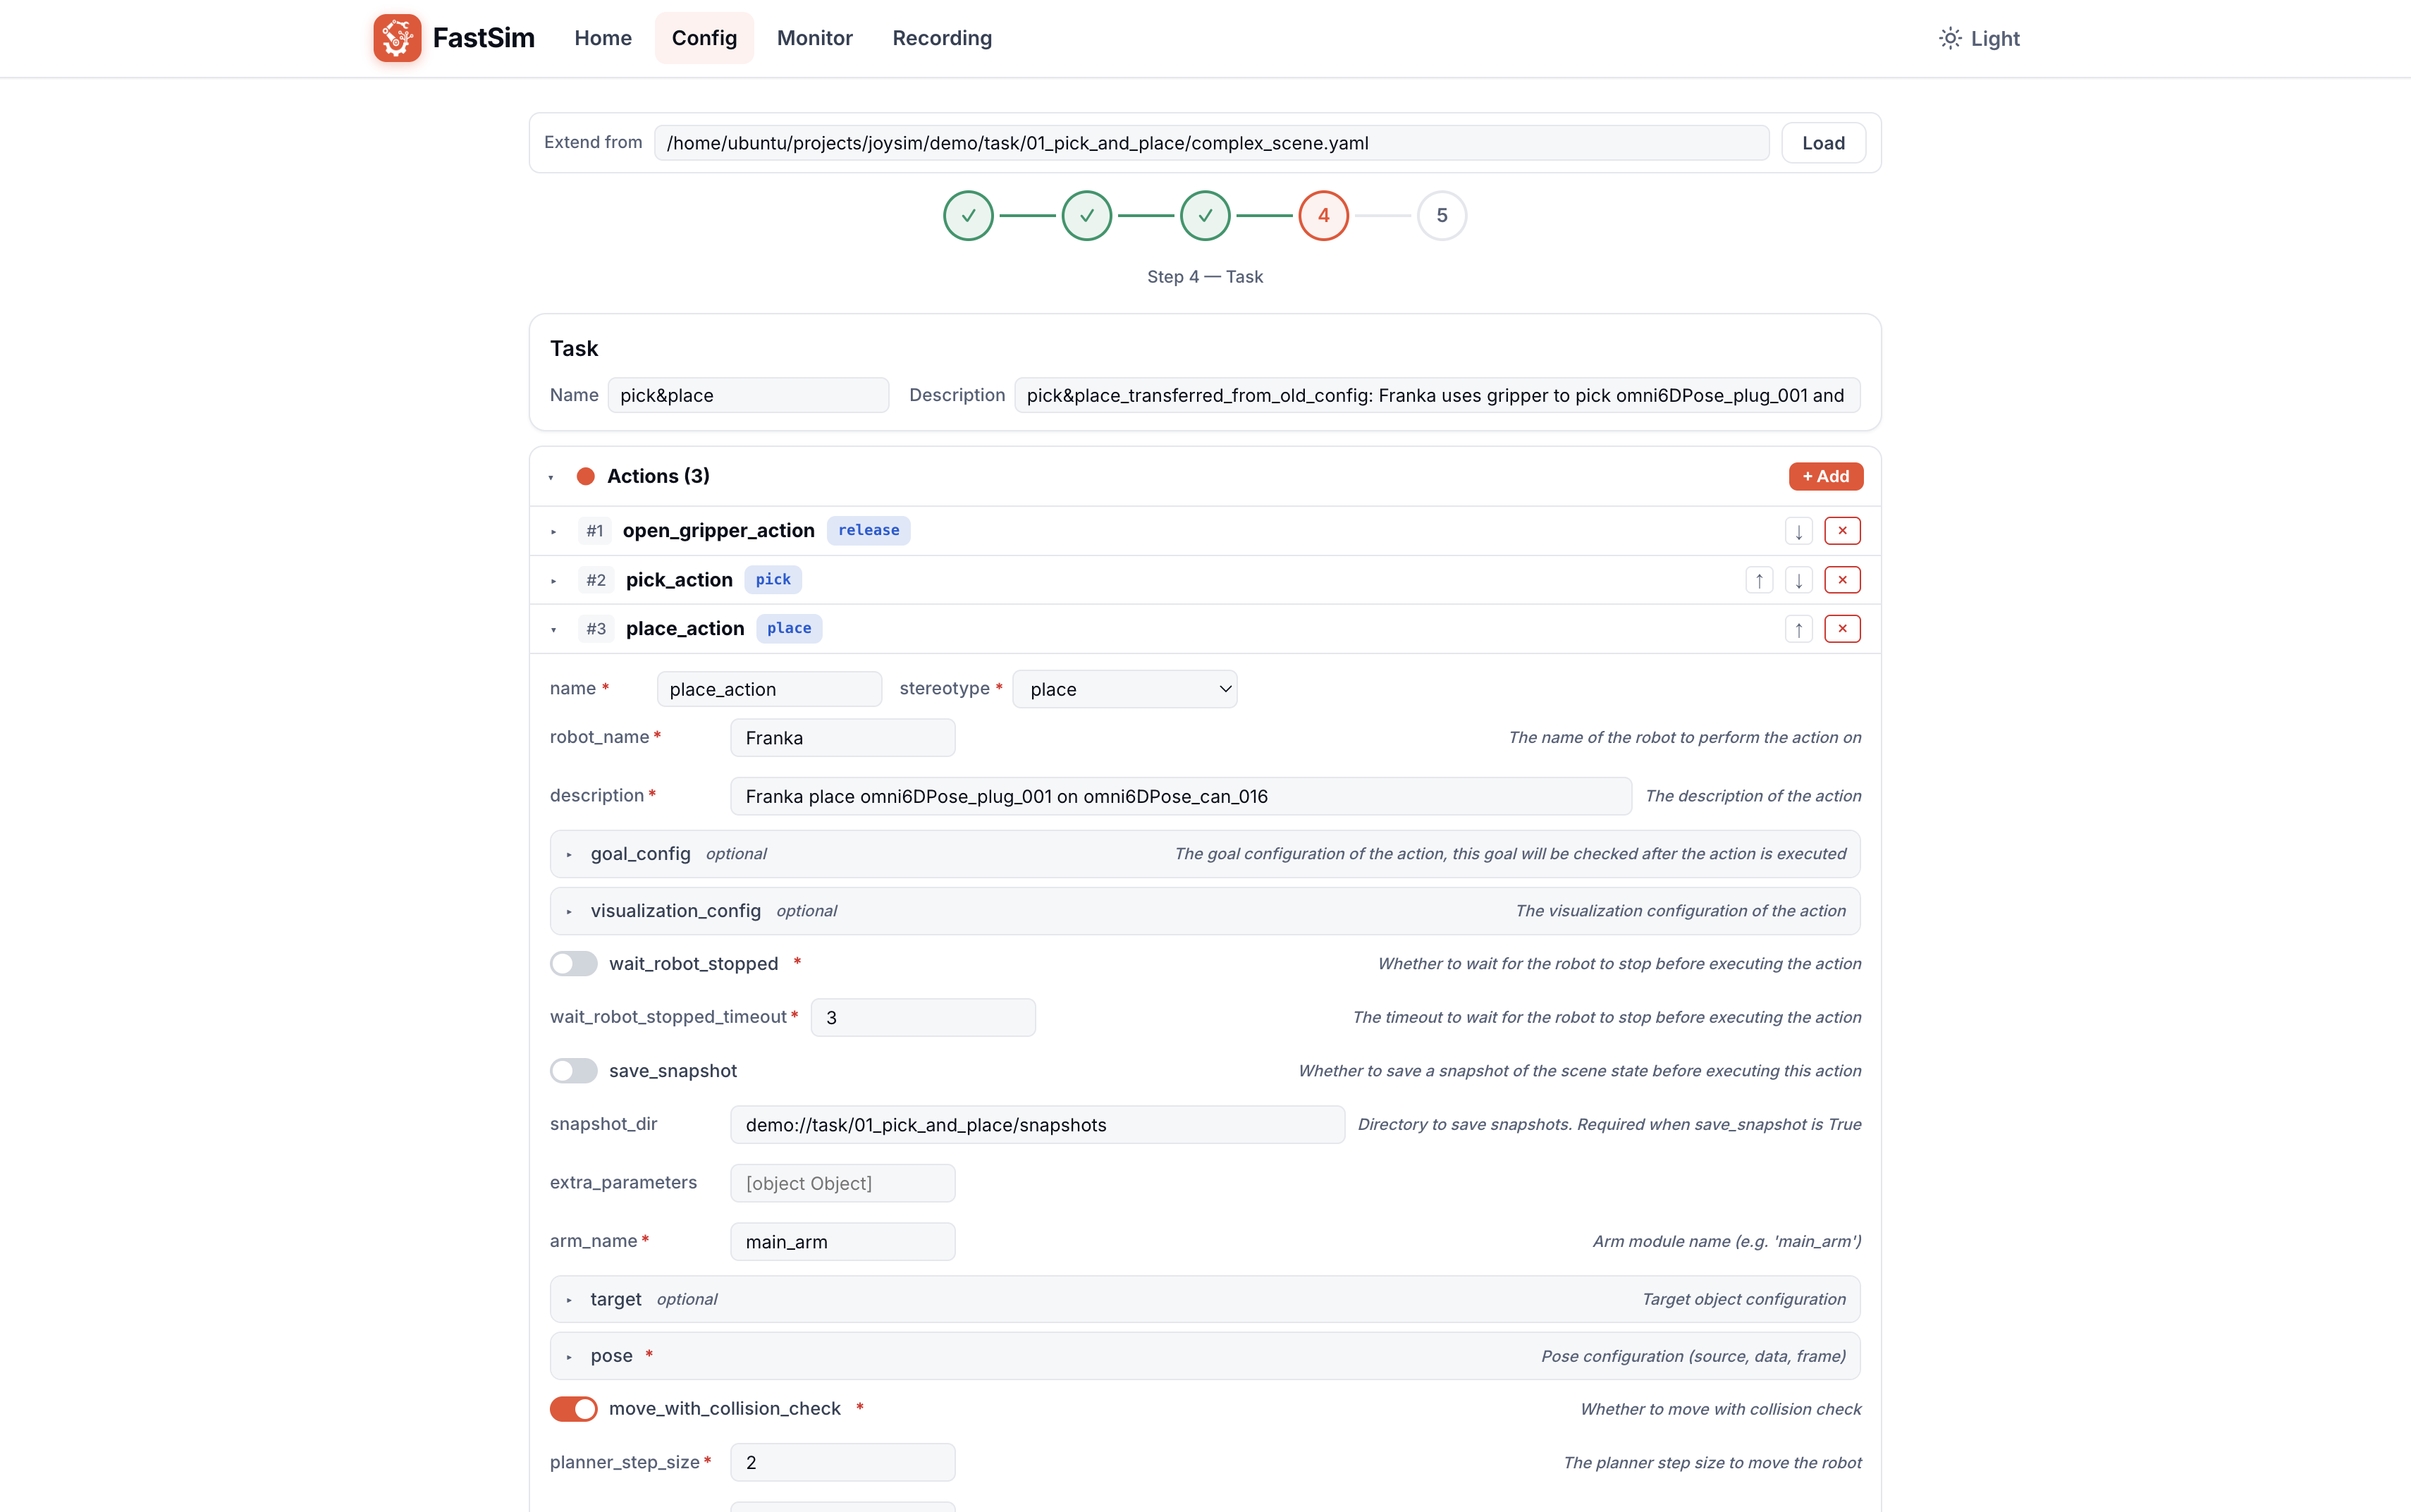Click the FastSim robot logo icon

[x=397, y=38]
